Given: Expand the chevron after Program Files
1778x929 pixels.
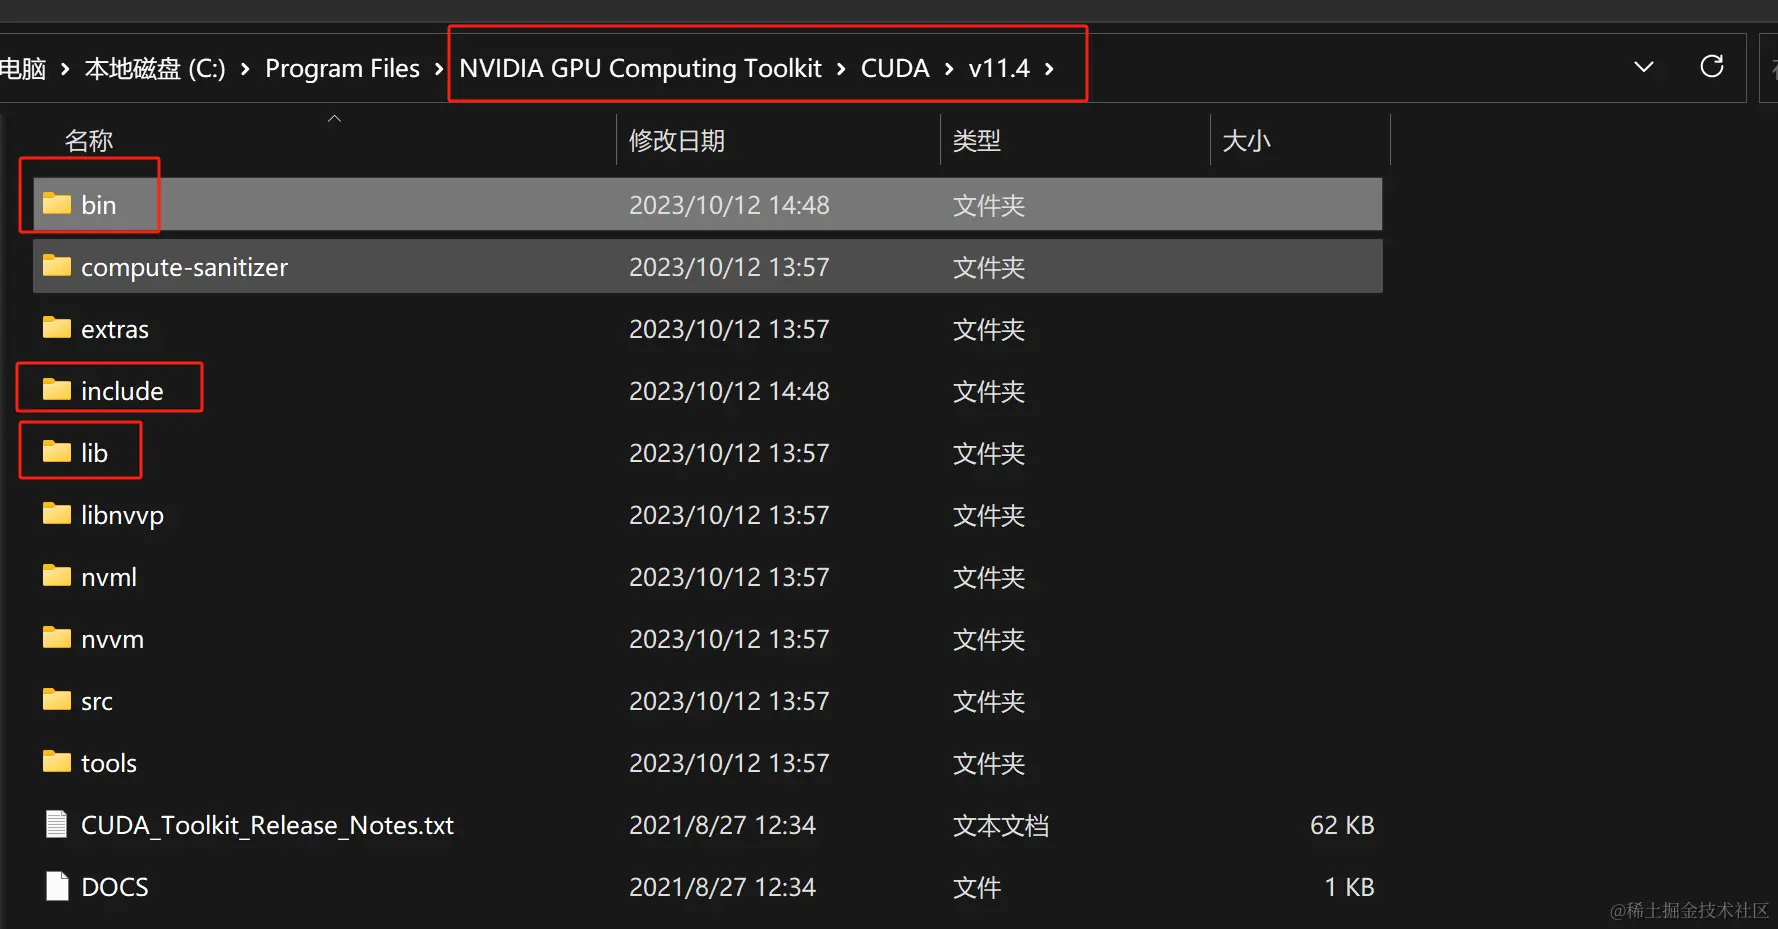Looking at the screenshot, I should click(x=439, y=69).
